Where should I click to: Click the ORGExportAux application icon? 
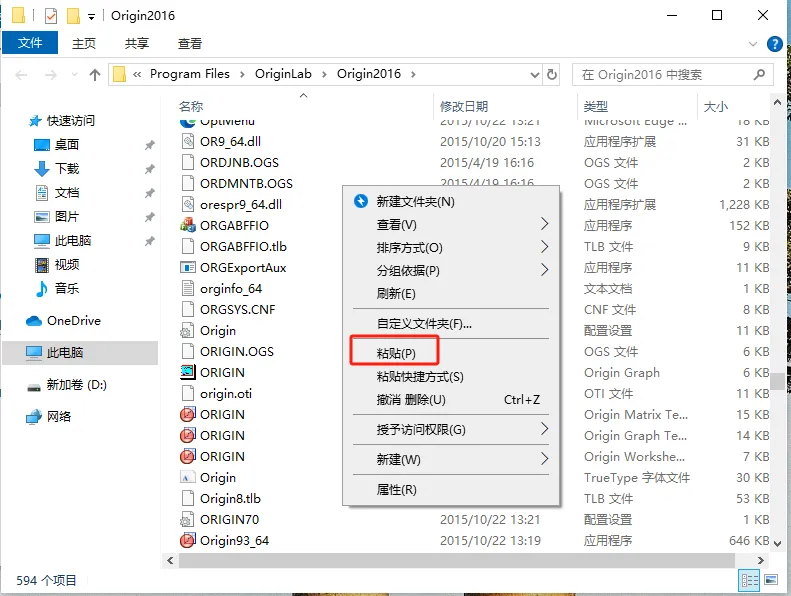tap(188, 267)
